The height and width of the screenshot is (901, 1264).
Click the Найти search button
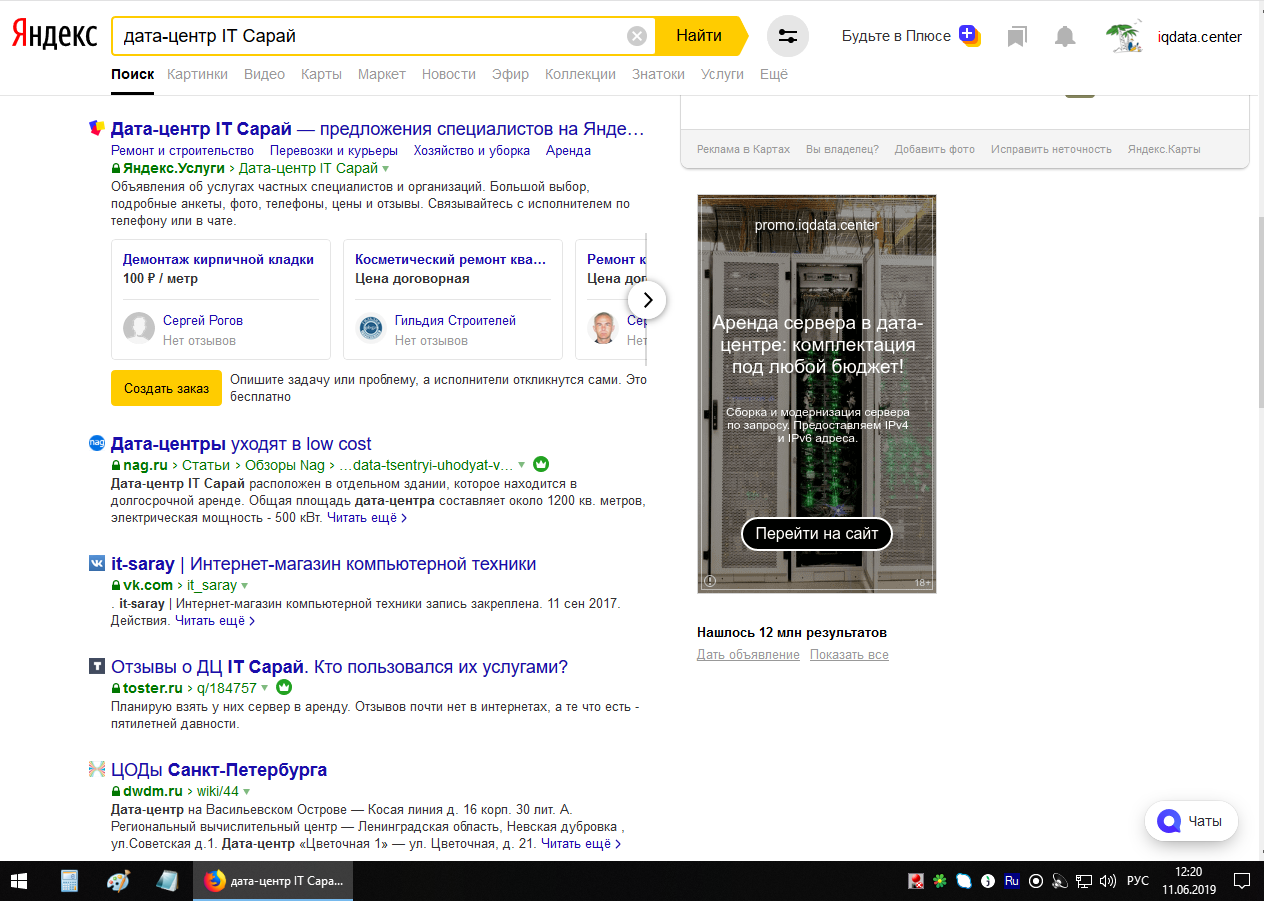pyautogui.click(x=699, y=36)
